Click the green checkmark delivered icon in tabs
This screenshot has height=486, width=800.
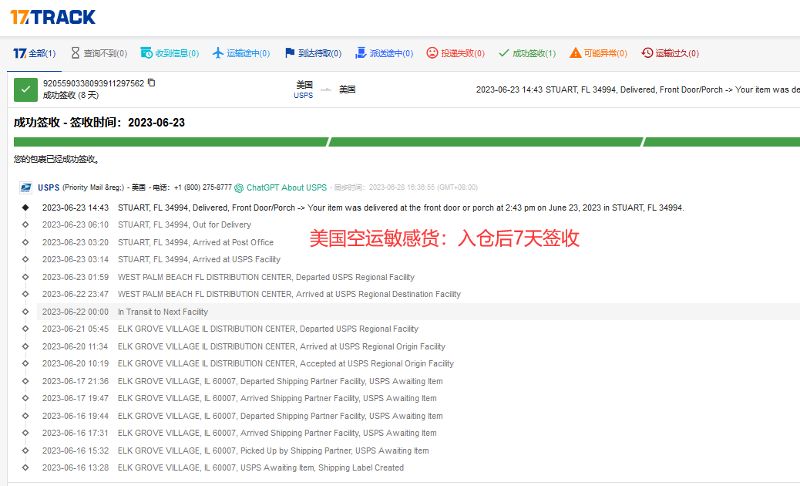(504, 53)
